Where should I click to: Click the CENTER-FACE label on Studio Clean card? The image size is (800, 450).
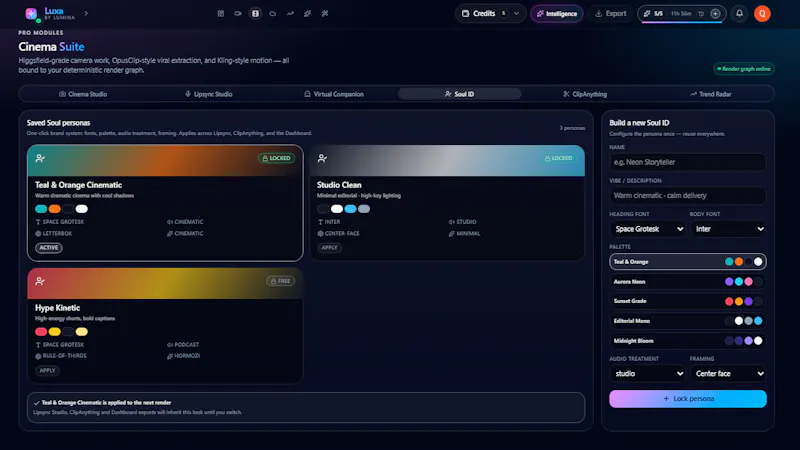pyautogui.click(x=338, y=234)
